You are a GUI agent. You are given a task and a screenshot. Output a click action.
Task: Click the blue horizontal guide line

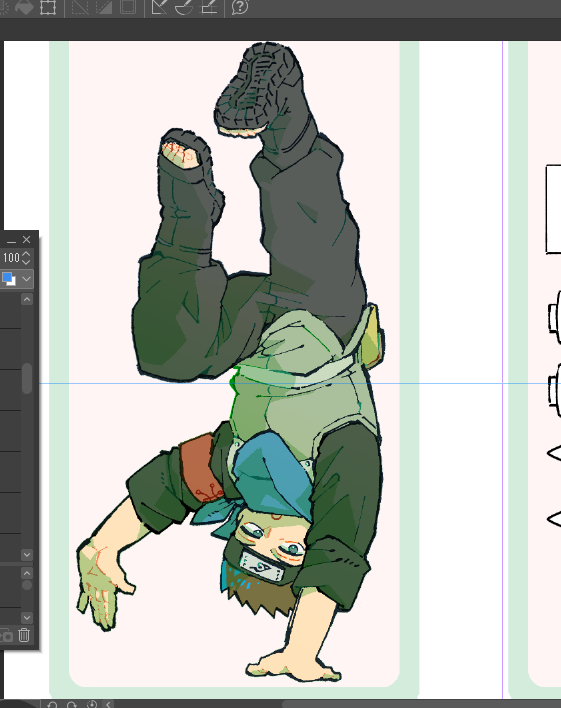300,383
